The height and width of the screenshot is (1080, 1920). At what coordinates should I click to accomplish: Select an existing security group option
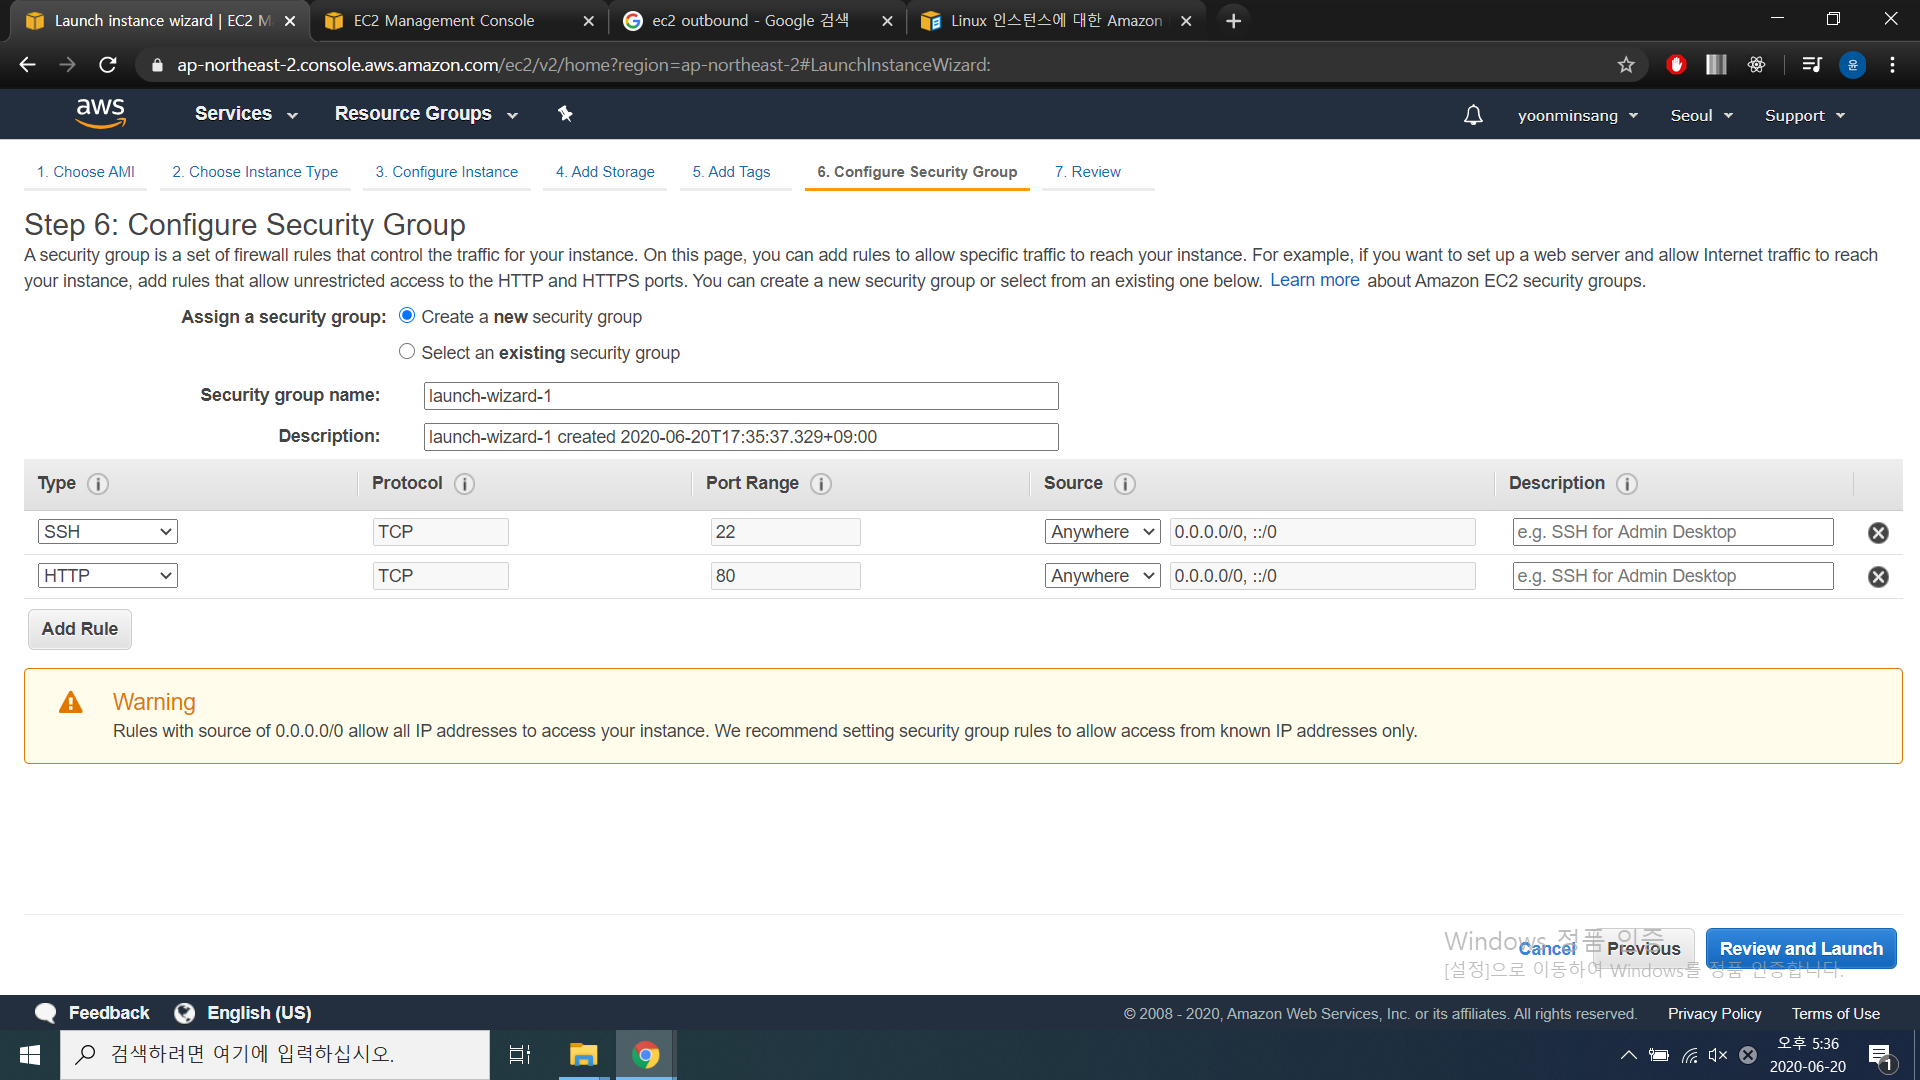point(407,352)
